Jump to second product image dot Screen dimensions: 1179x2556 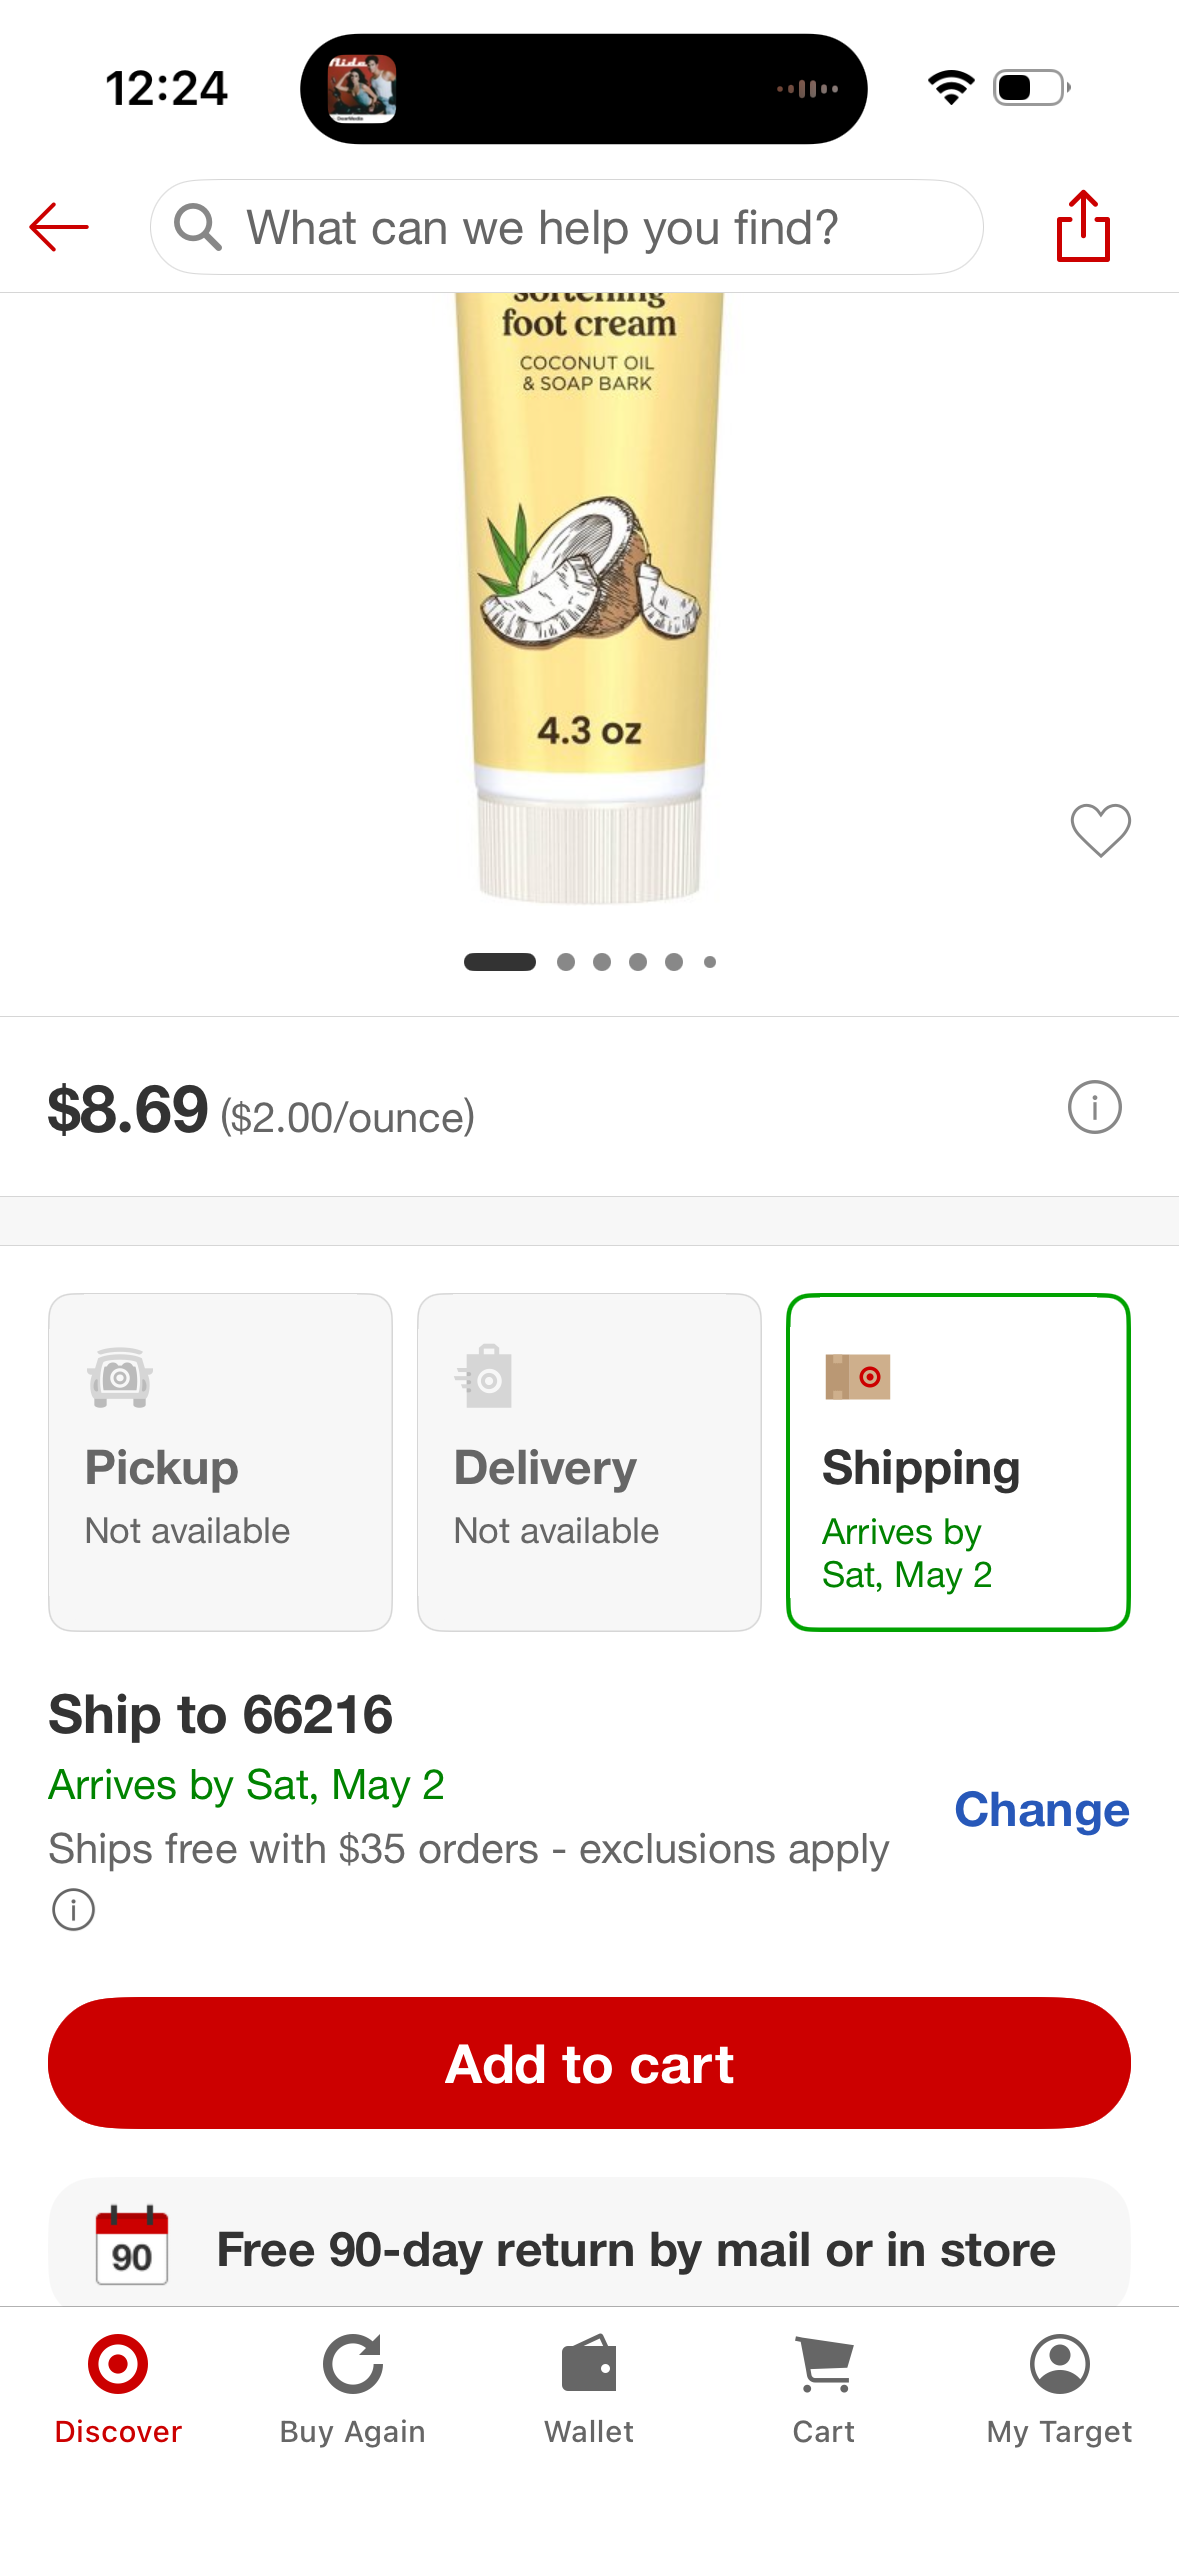point(566,962)
